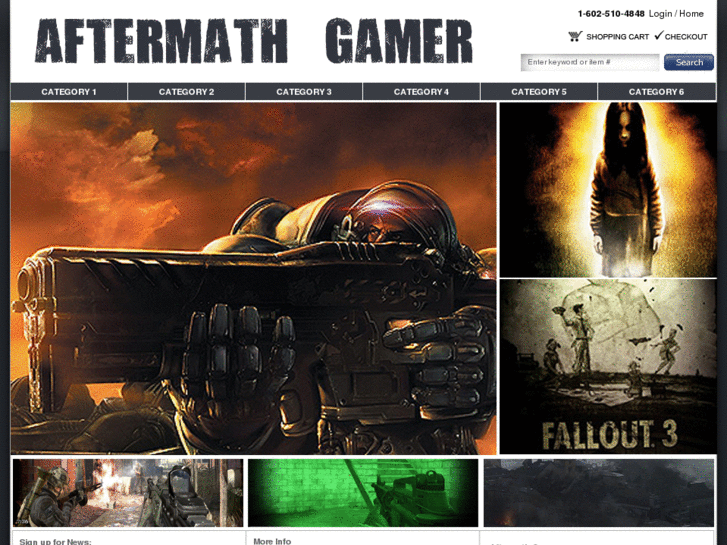Open the soldiers street combat thumbnail
This screenshot has height=545, width=727.
coord(128,493)
